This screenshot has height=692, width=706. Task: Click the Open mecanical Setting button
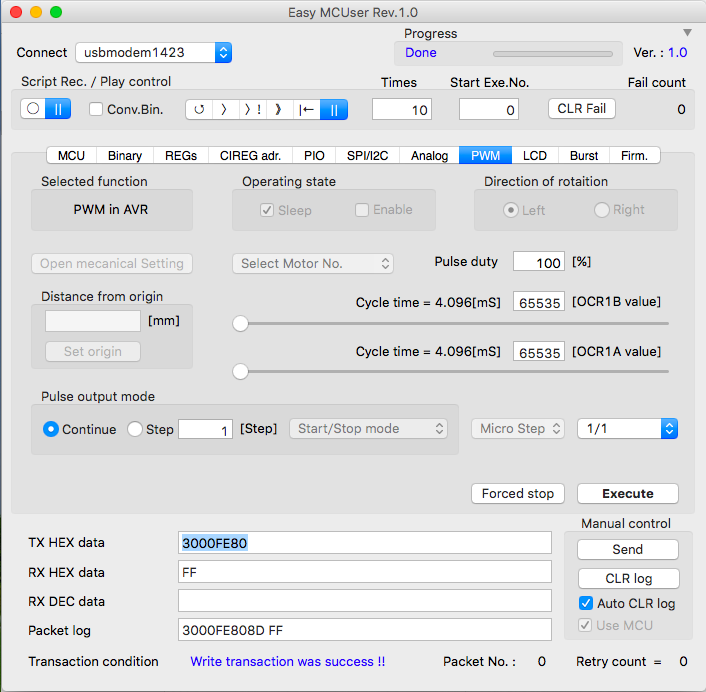[112, 263]
